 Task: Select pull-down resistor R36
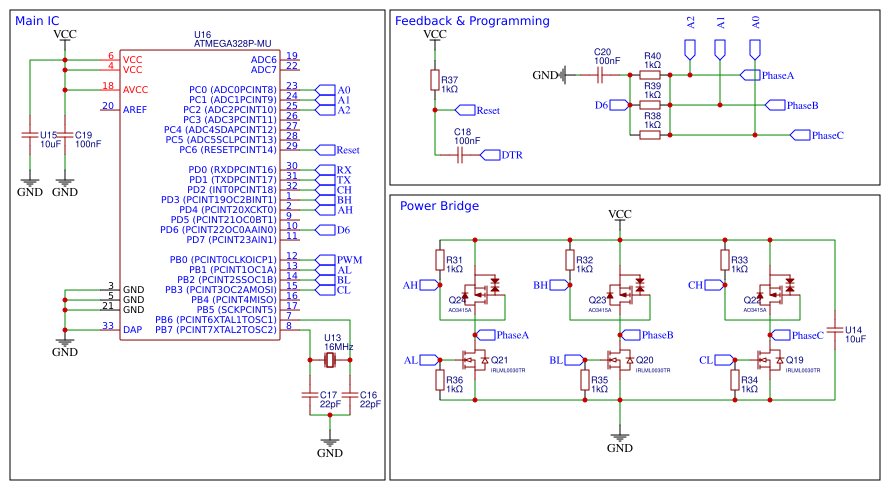(440, 380)
